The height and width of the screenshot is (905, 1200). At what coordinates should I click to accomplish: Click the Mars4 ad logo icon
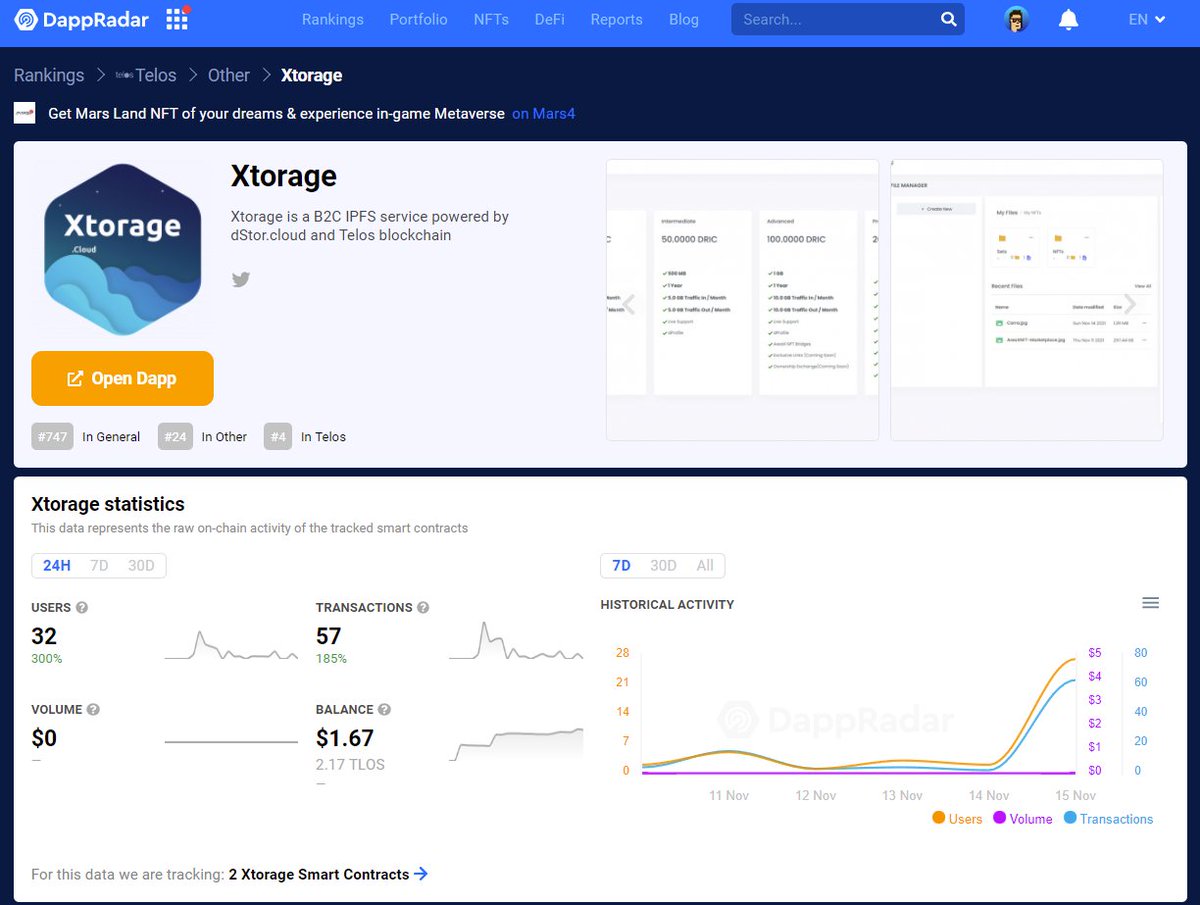[25, 113]
